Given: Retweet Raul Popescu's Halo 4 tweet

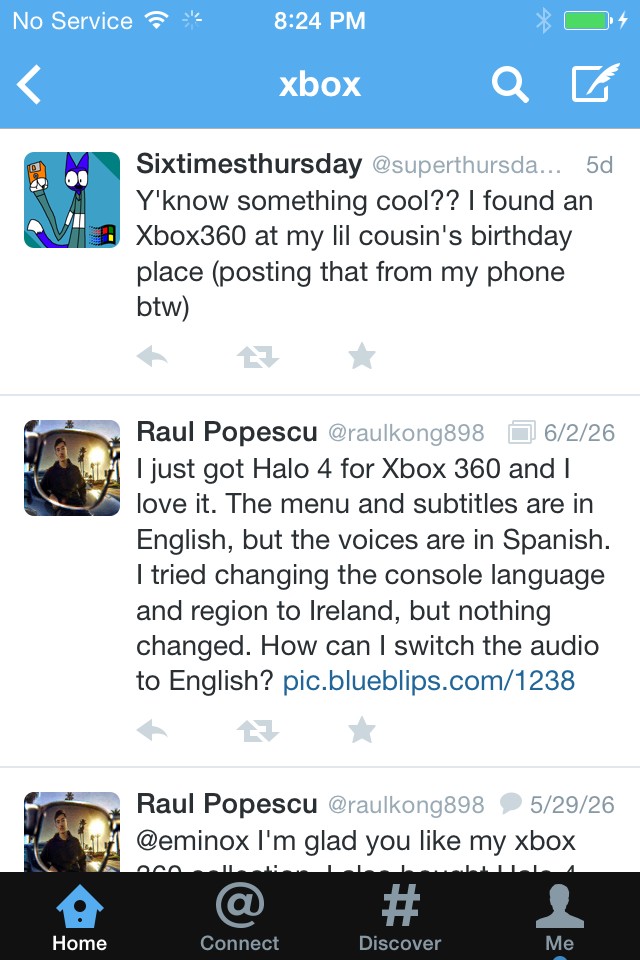Looking at the screenshot, I should (258, 730).
